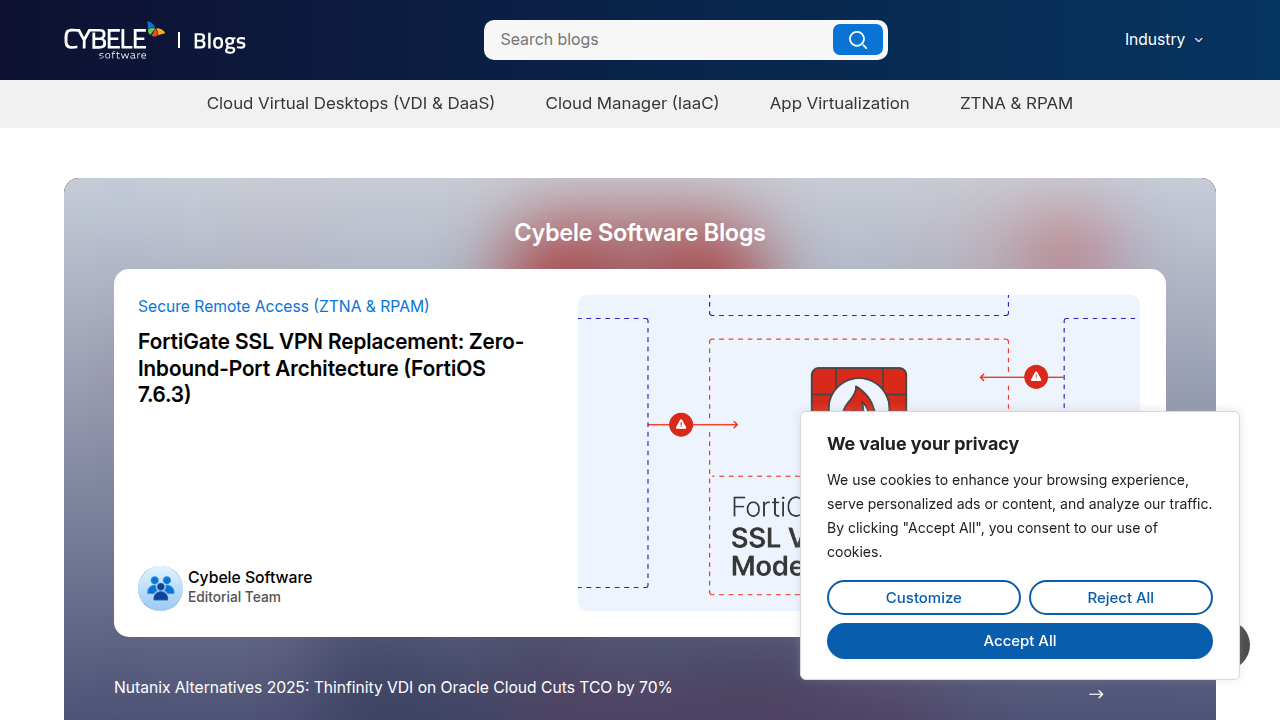This screenshot has height=720, width=1280.
Task: Click Accept All cookies button
Action: [x=1020, y=641]
